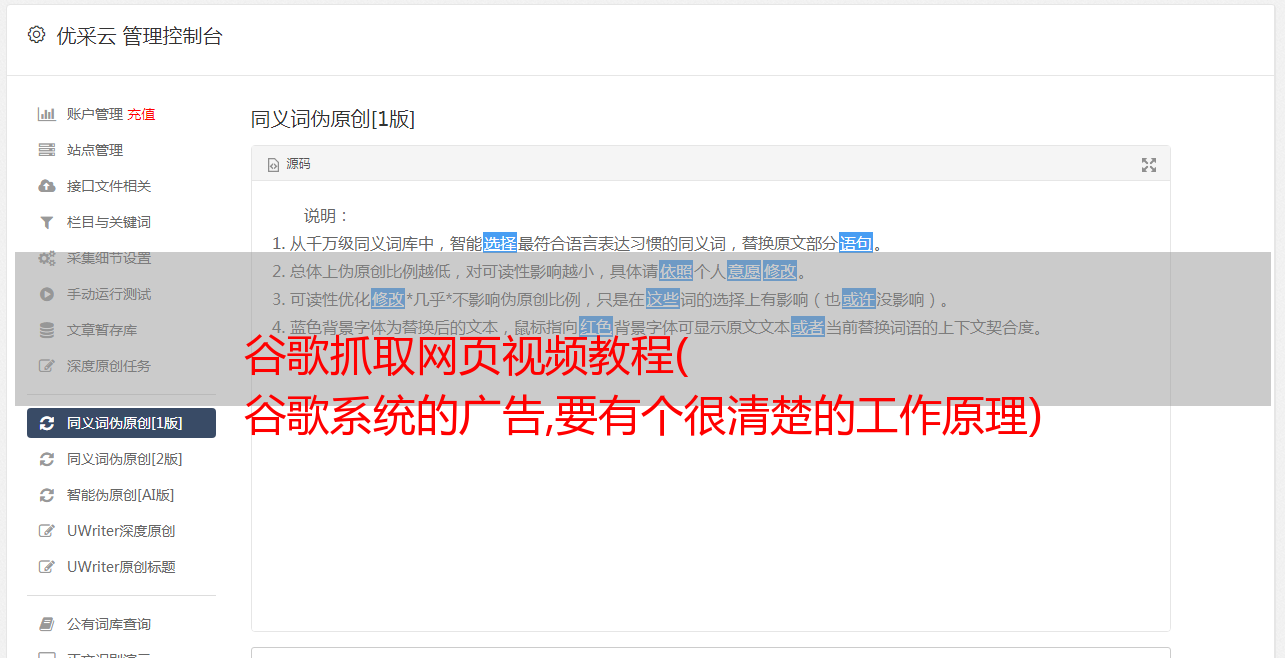
Task: Click the fullscreen expand icon in editor toolbar
Action: coord(1149,165)
